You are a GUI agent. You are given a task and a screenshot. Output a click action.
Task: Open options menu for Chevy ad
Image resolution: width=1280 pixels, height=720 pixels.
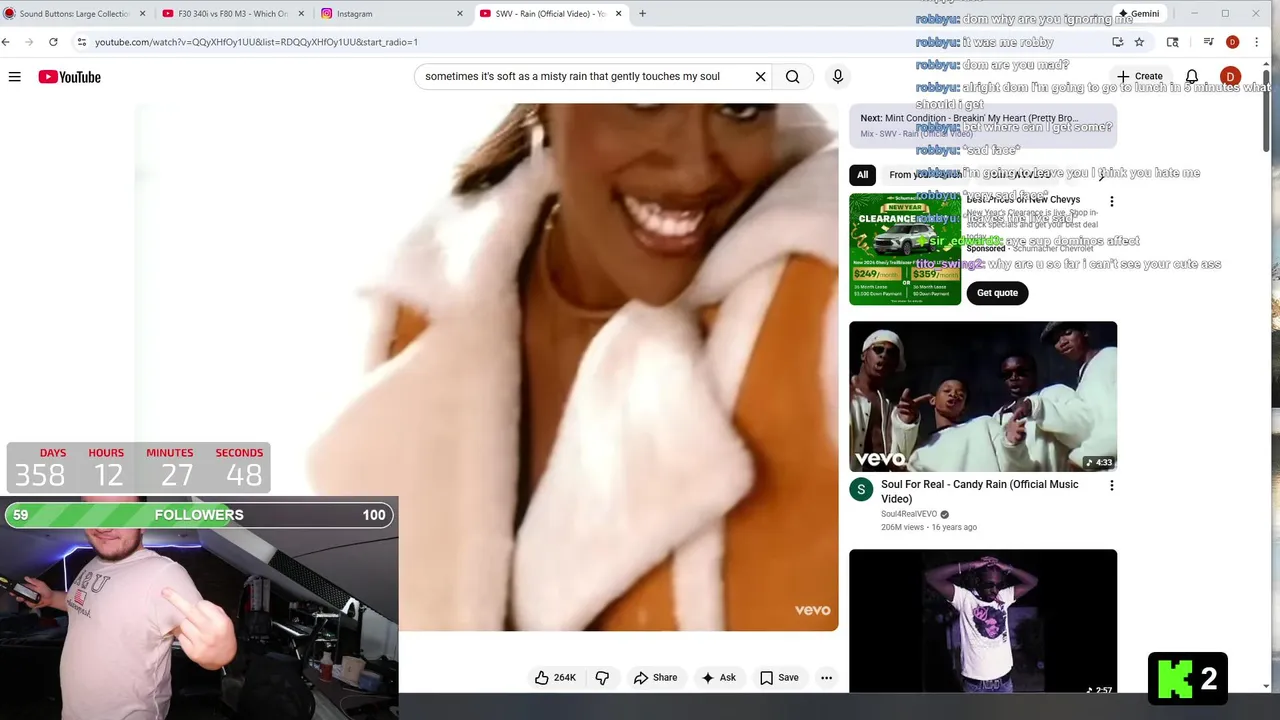coord(1111,201)
